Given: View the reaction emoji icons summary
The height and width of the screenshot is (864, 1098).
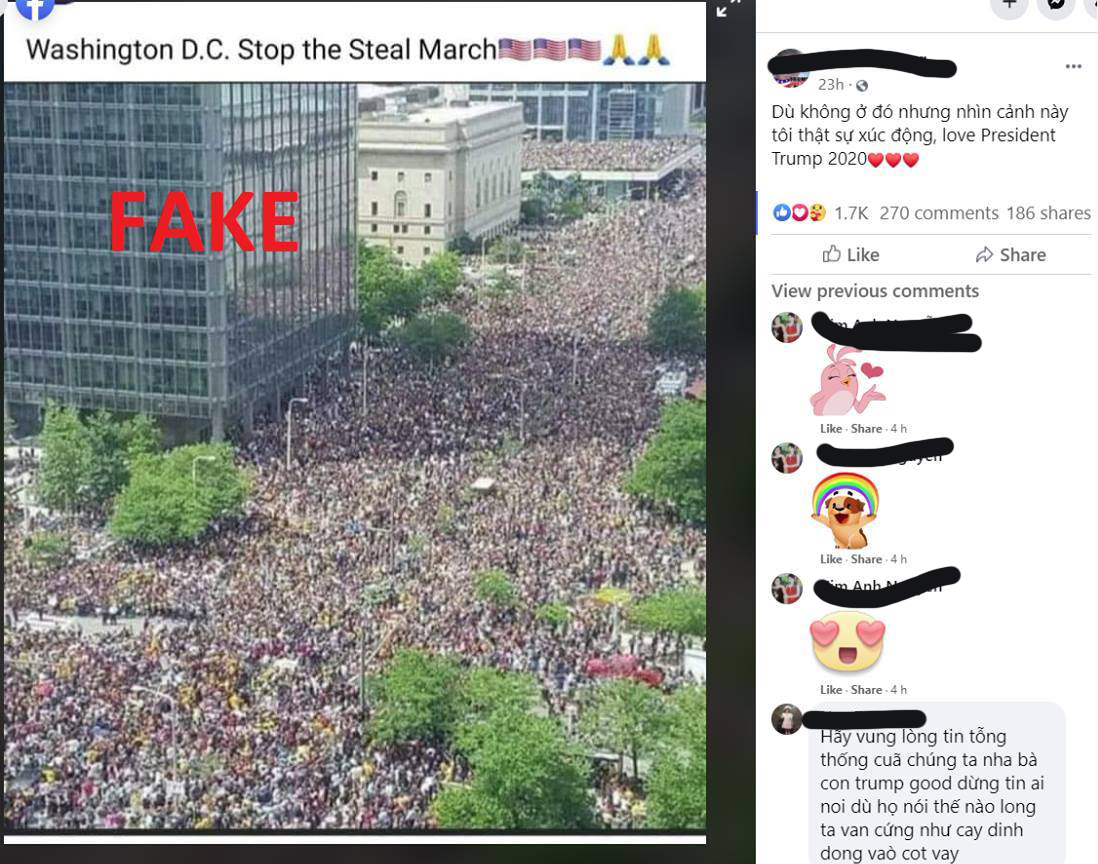Looking at the screenshot, I should click(799, 213).
